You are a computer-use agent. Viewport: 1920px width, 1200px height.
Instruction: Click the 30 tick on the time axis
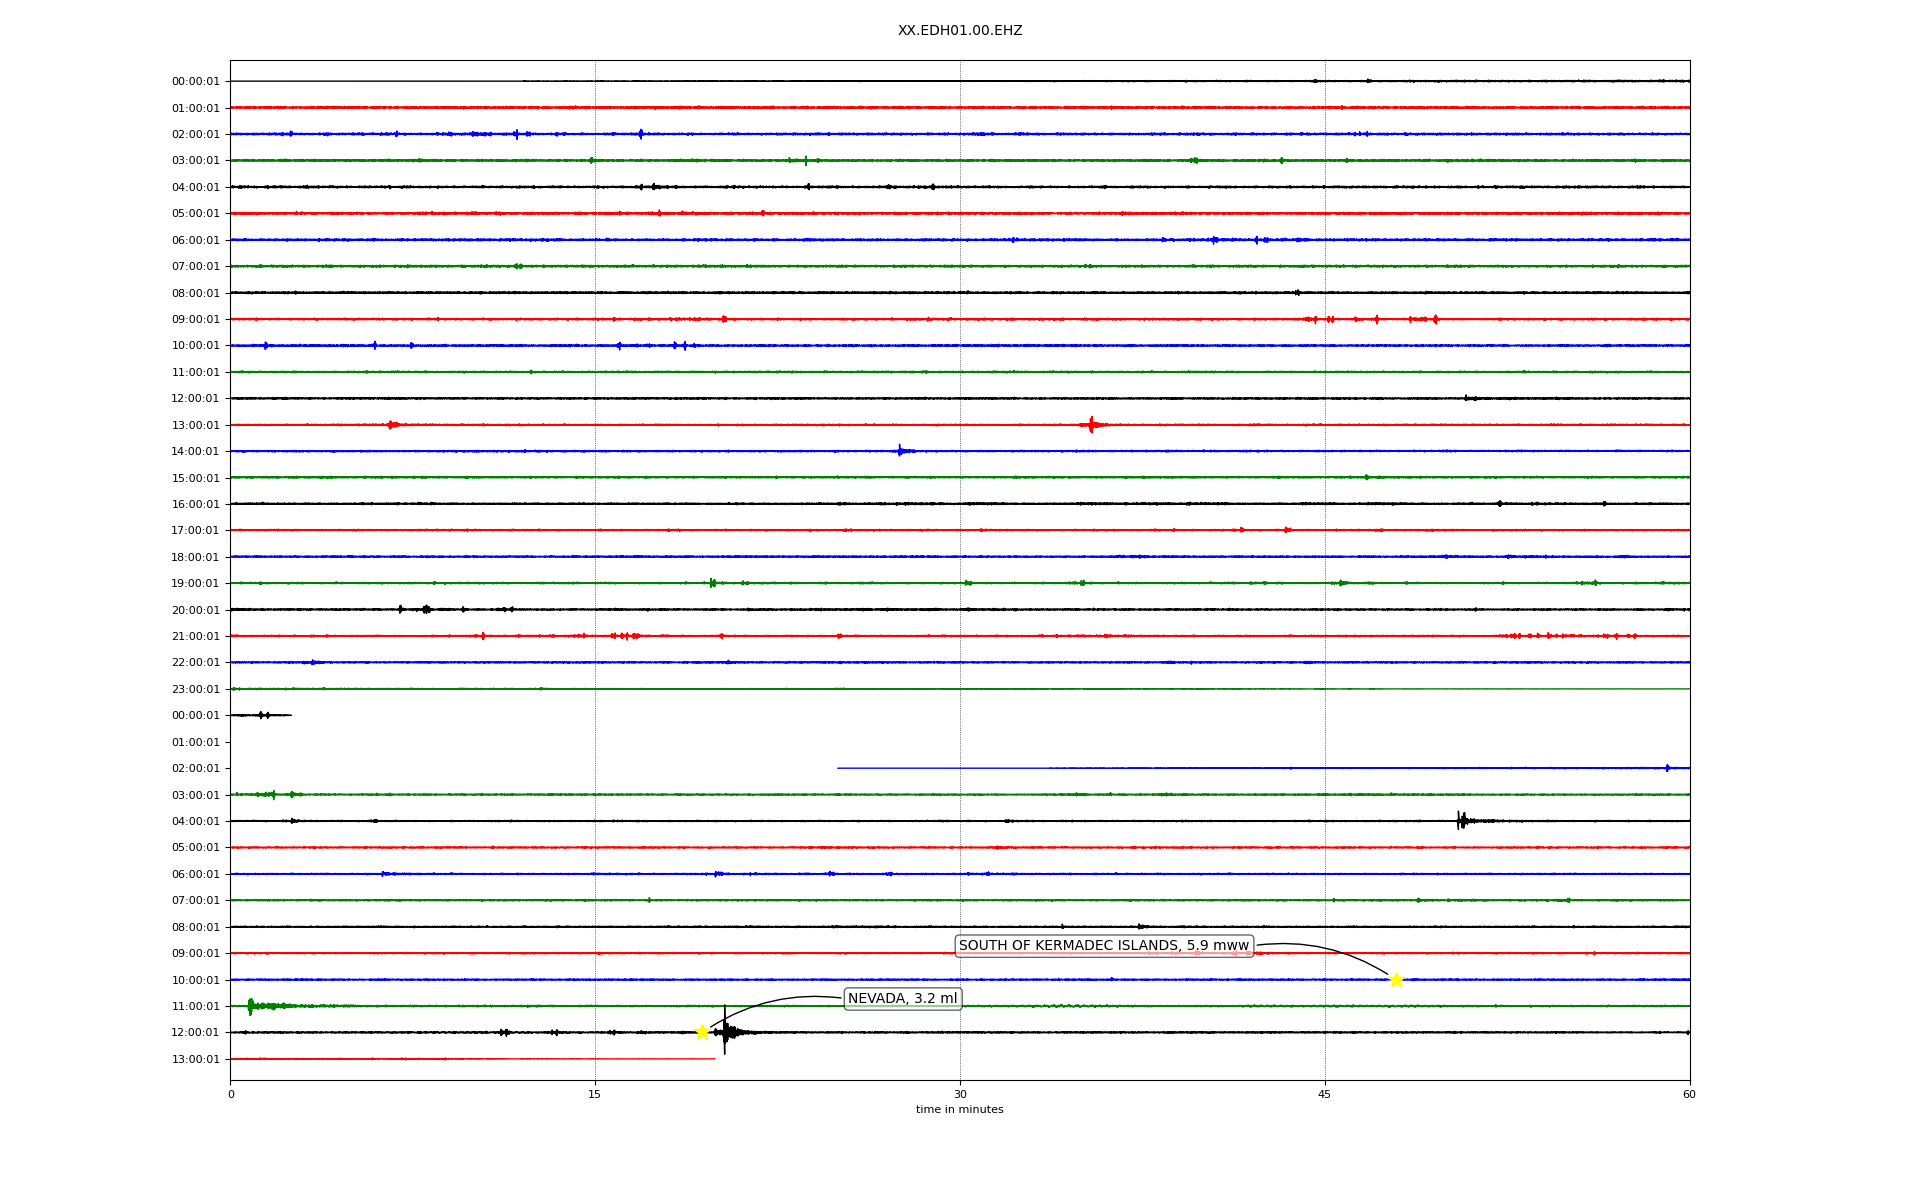click(x=959, y=1094)
